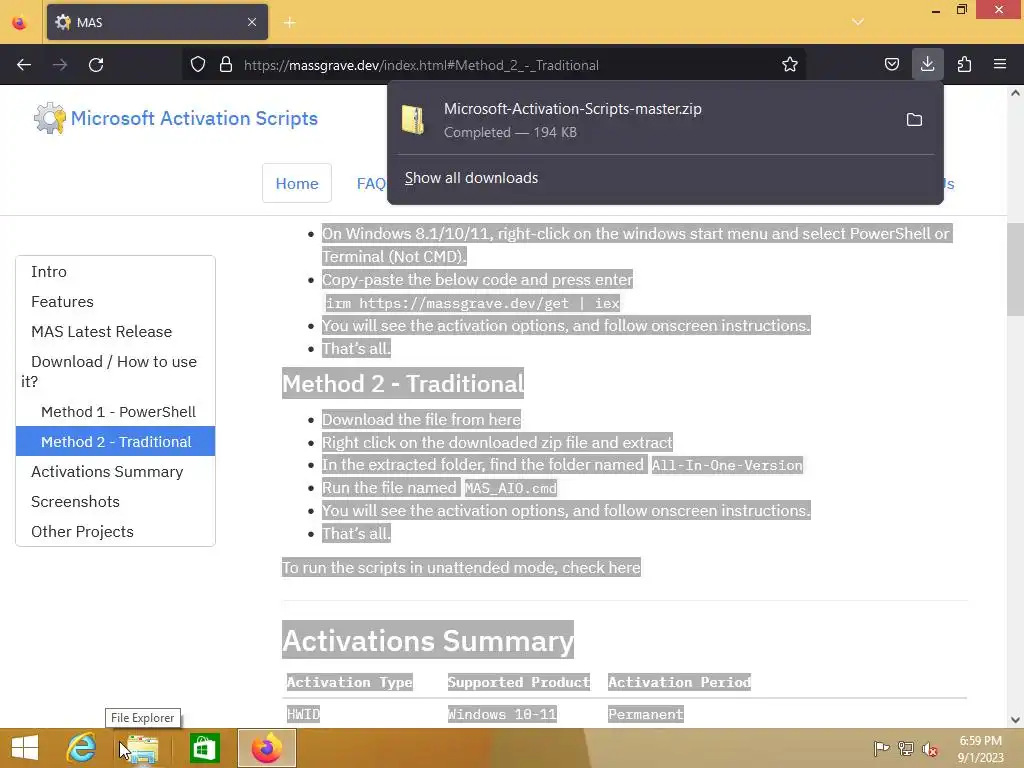The width and height of the screenshot is (1024, 768).
Task: Open network status tray icon
Action: (x=906, y=748)
